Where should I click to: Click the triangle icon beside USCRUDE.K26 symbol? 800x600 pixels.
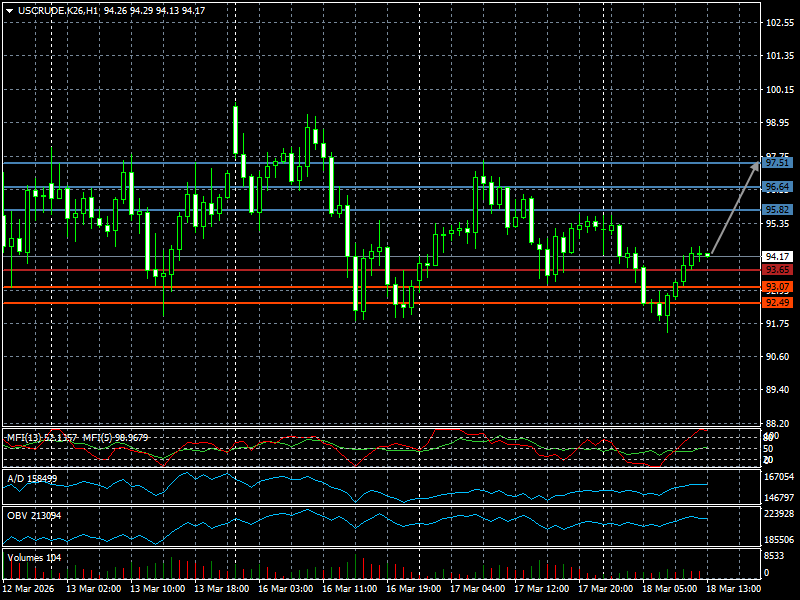click(9, 10)
